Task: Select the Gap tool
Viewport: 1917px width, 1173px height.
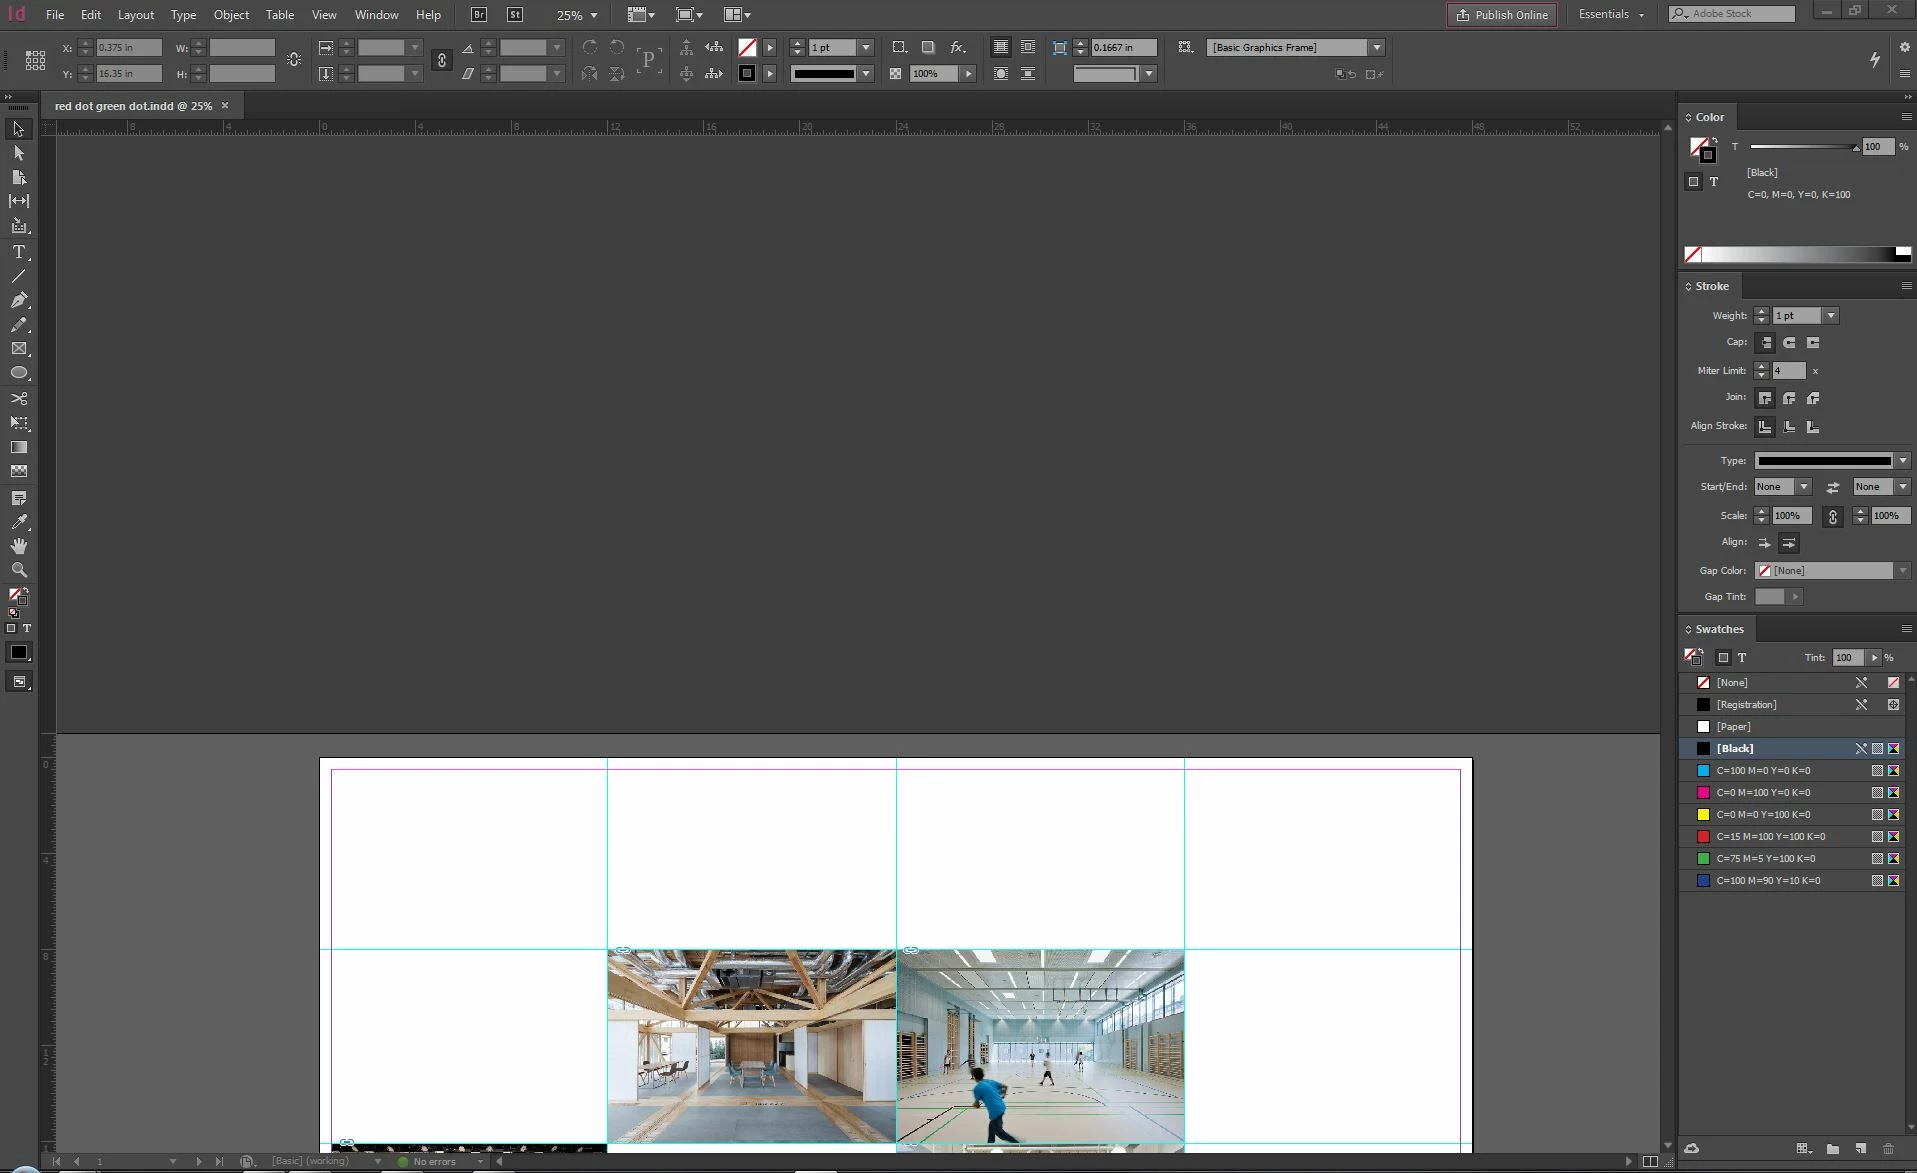Action: pos(18,201)
